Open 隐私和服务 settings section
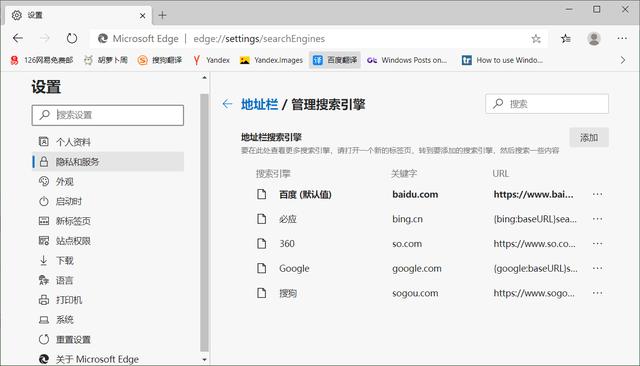The width and height of the screenshot is (640, 366). 108,162
